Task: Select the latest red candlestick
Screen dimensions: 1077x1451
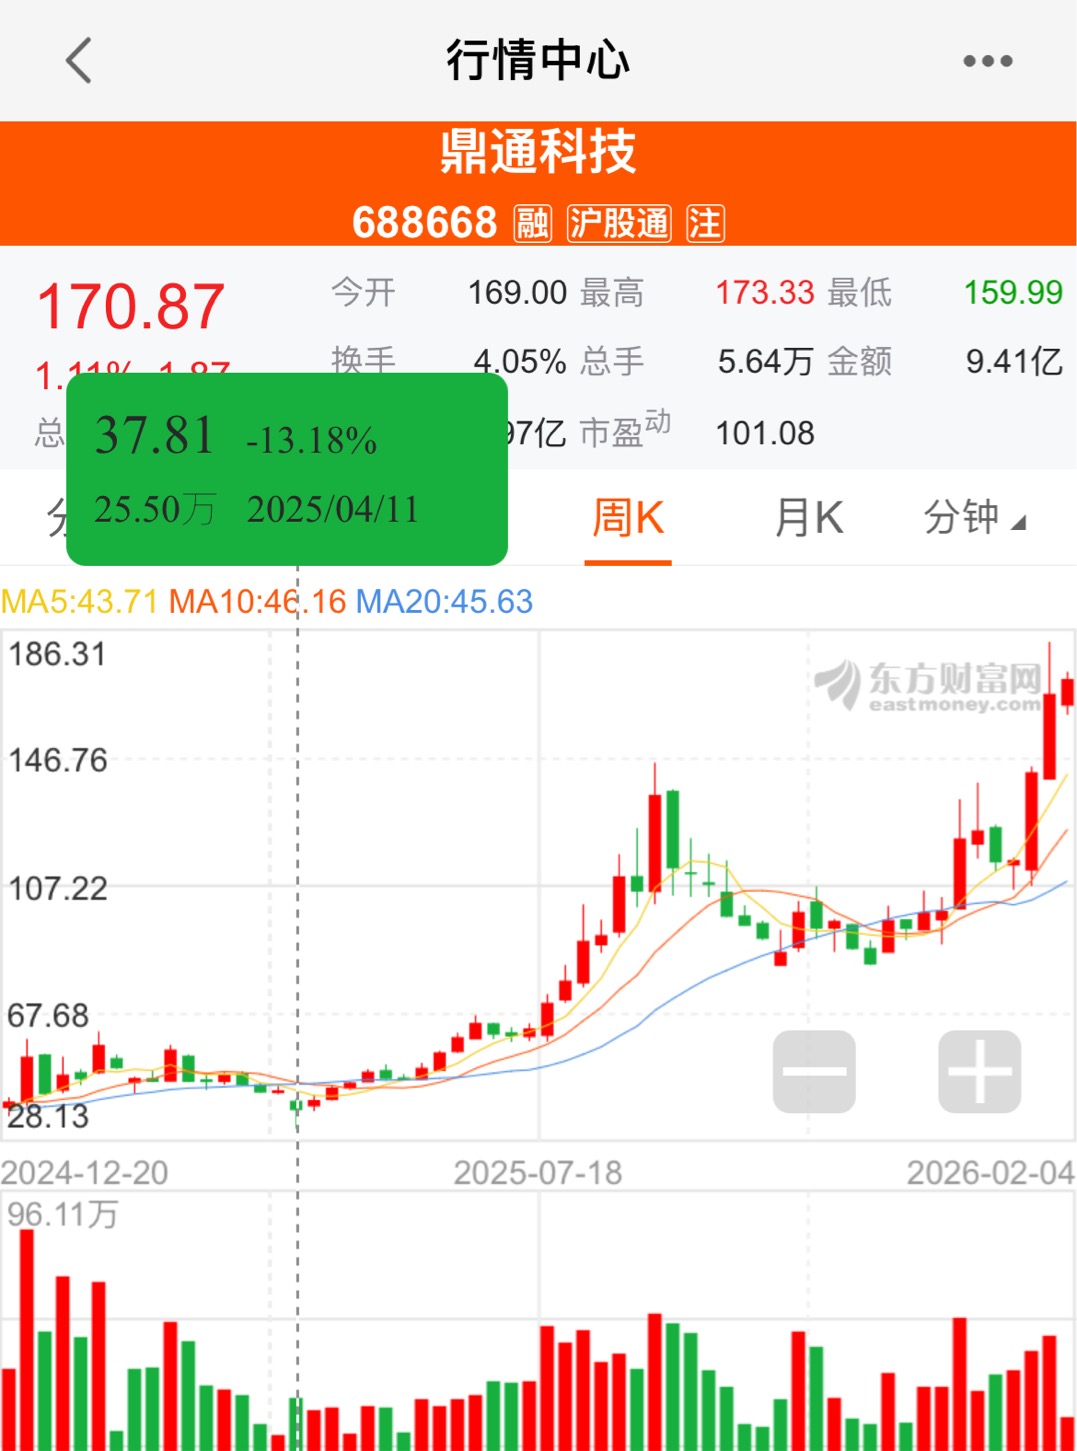Action: point(1068,692)
